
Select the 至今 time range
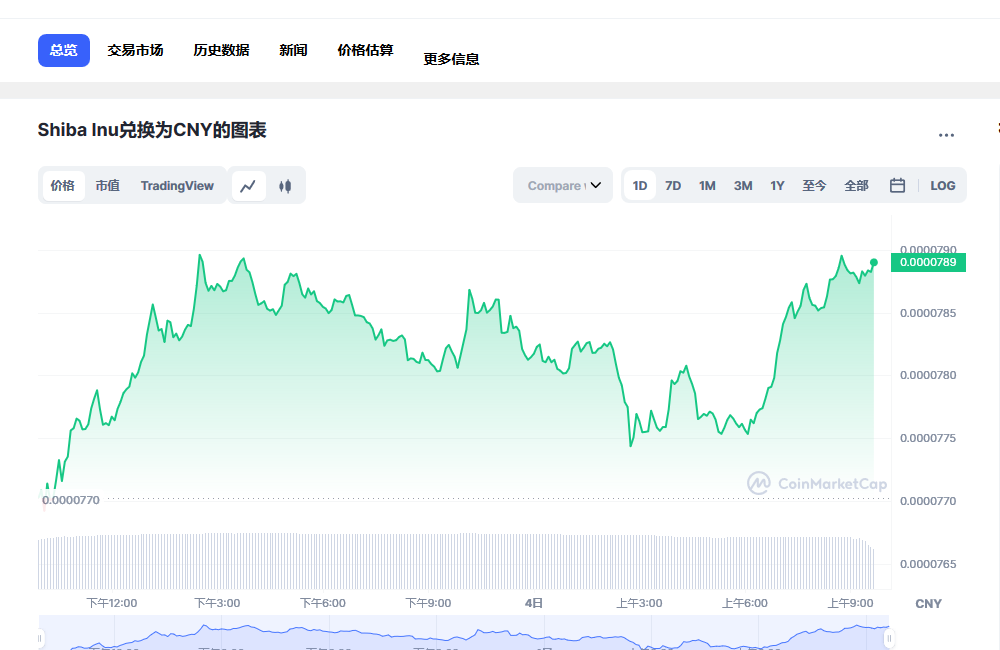(814, 186)
